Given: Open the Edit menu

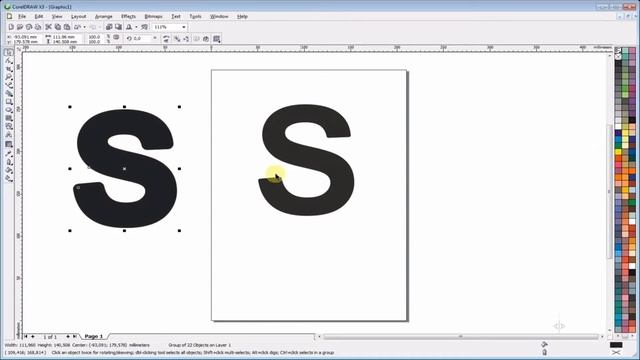Looking at the screenshot, I should pos(39,16).
